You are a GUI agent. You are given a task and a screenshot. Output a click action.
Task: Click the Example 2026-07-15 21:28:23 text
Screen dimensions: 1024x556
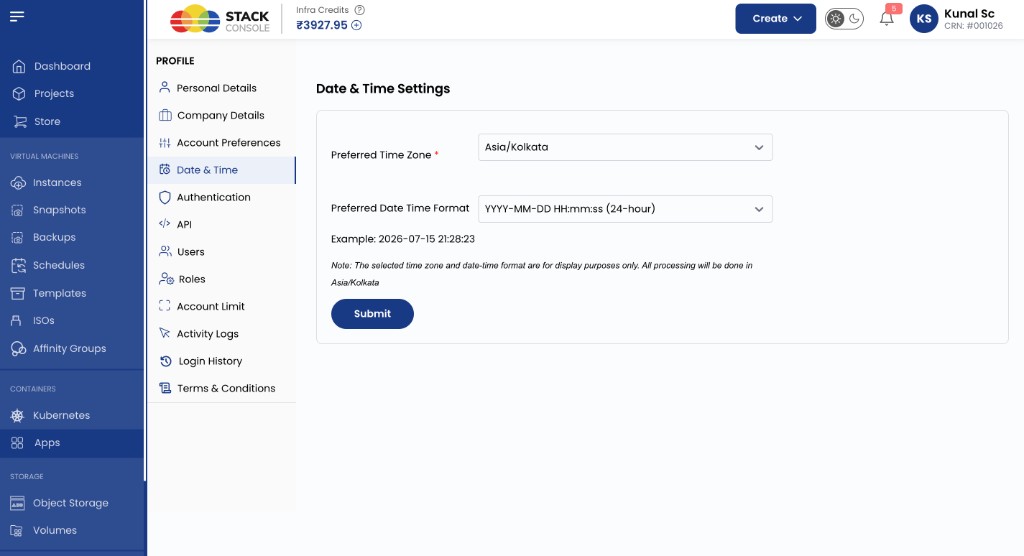click(x=403, y=239)
